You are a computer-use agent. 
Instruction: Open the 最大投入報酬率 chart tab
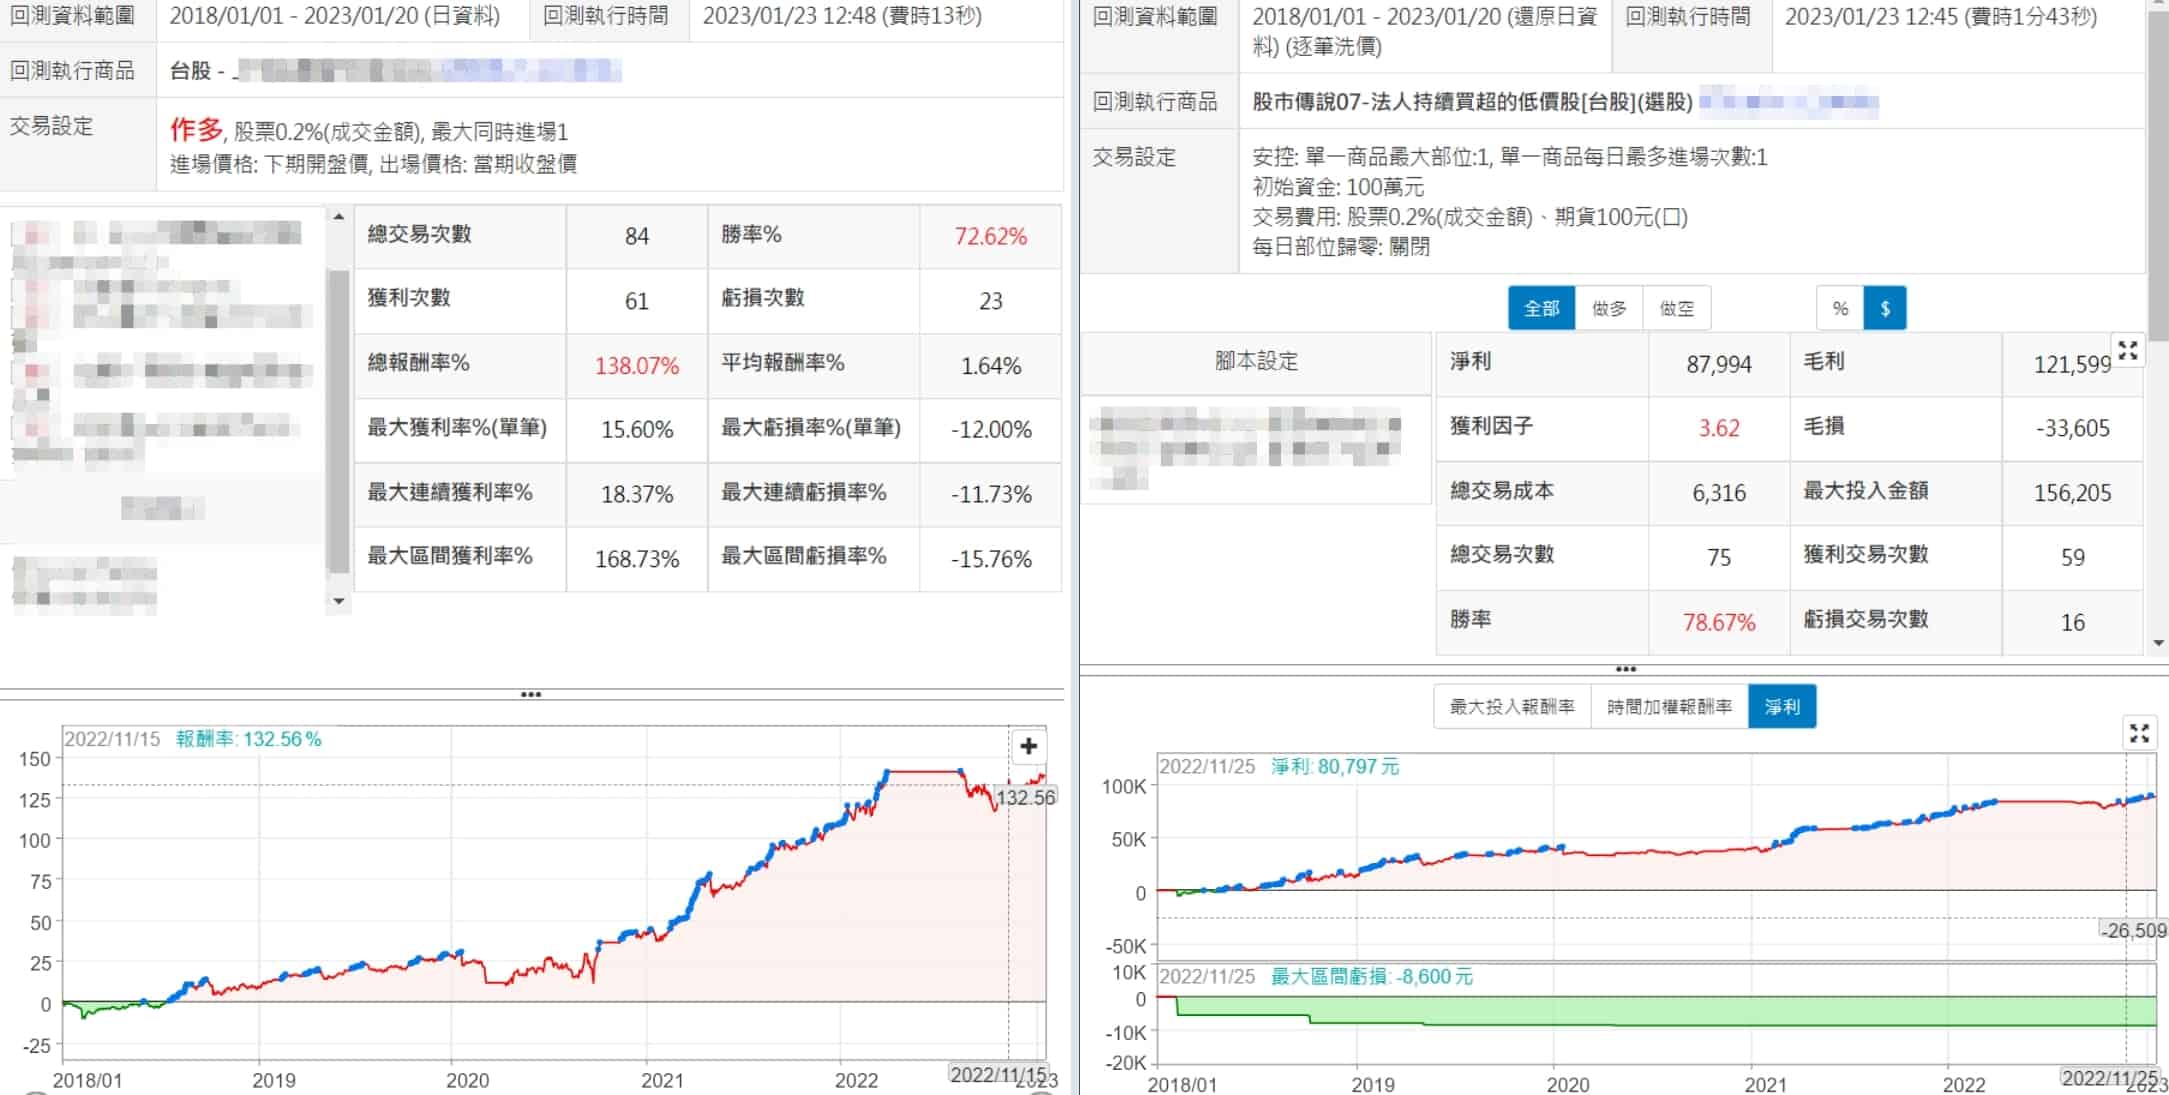1511,707
